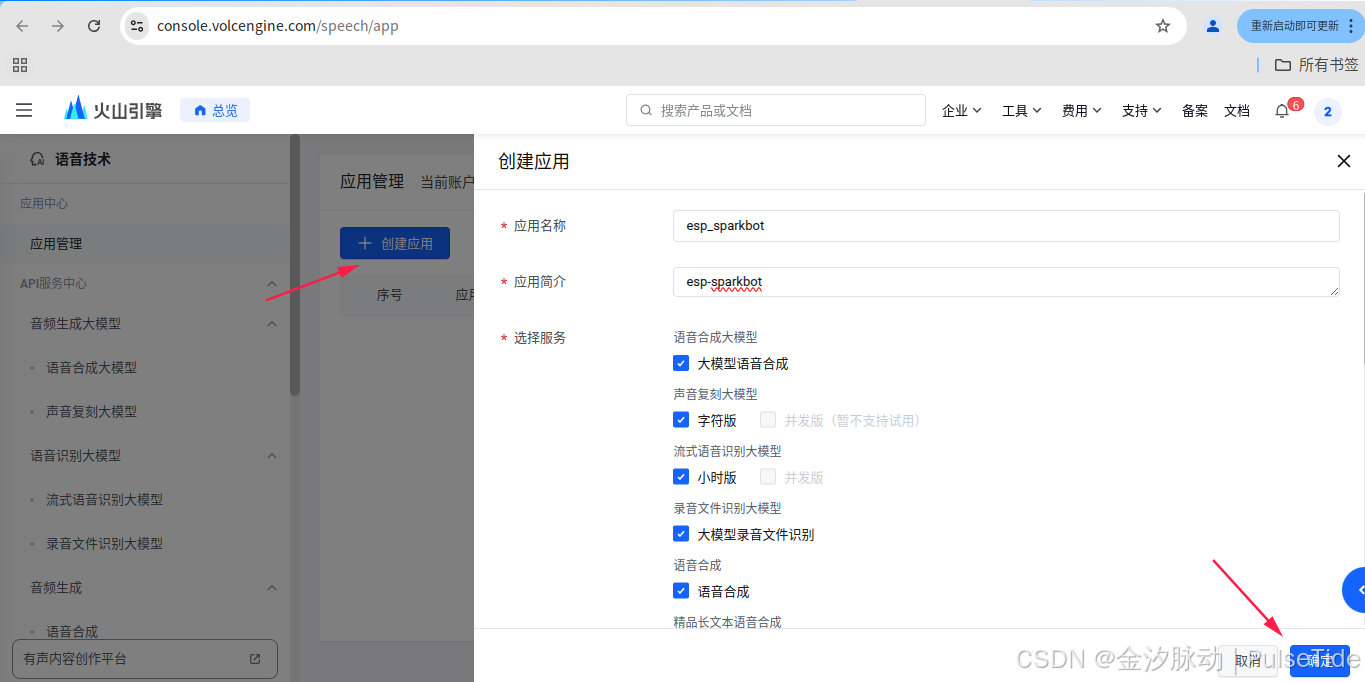Click the blue floating side widget
Viewport: 1365px width, 682px height.
click(1354, 590)
